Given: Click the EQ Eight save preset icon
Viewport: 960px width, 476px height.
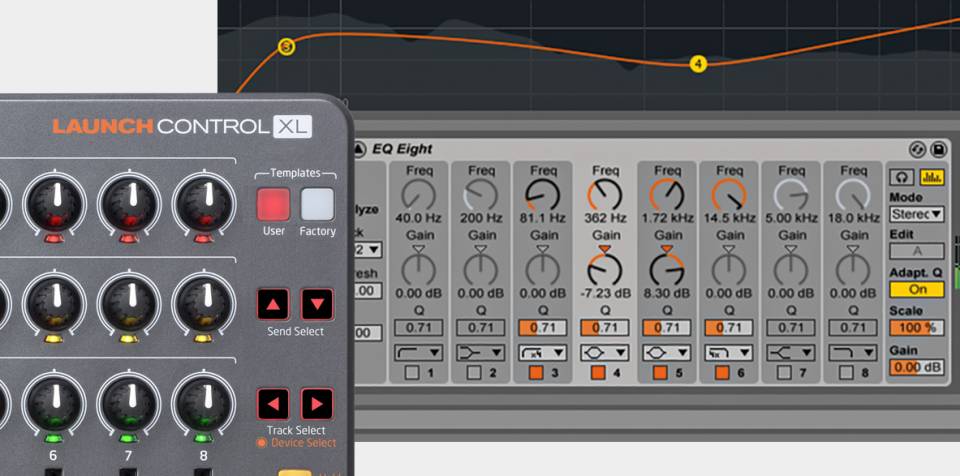Looking at the screenshot, I should [x=937, y=150].
